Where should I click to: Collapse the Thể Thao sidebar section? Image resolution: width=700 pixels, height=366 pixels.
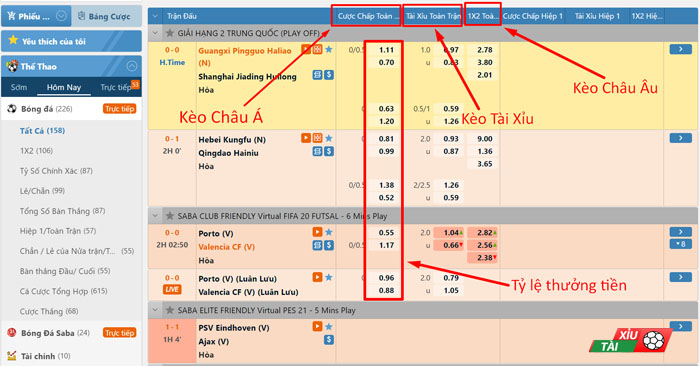coord(132,66)
